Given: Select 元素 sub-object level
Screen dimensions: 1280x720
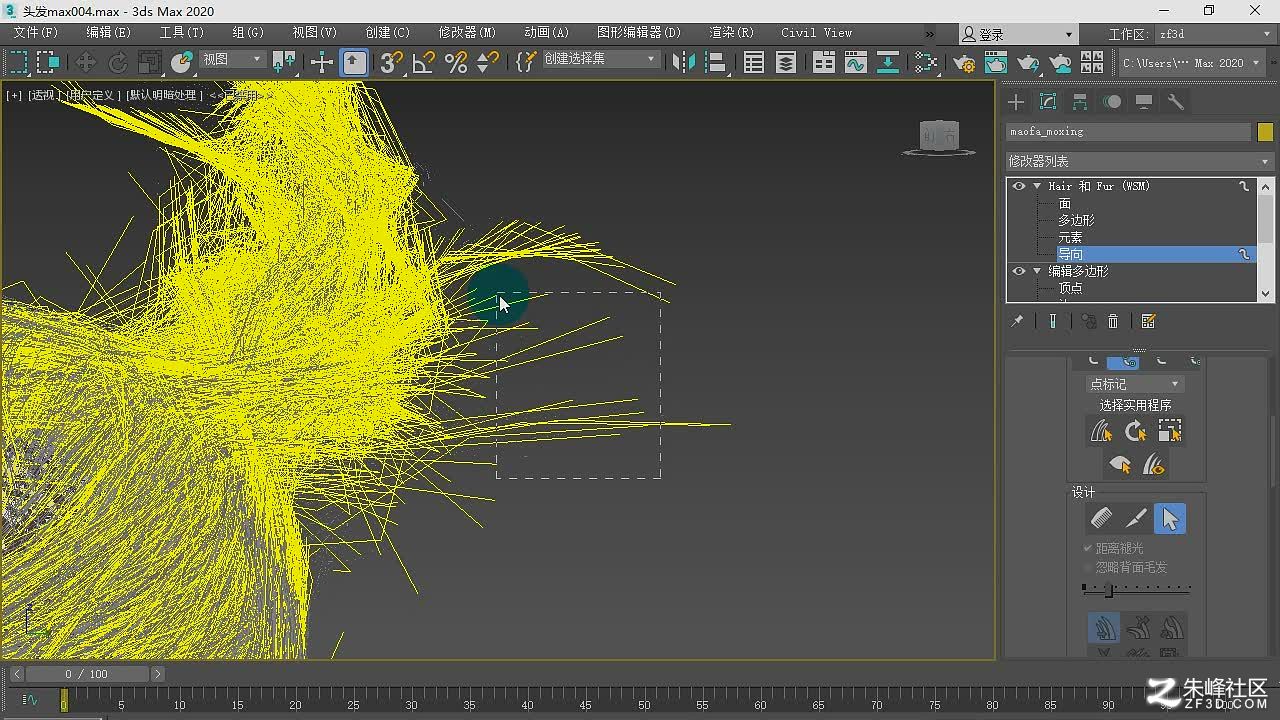Looking at the screenshot, I should (1070, 237).
